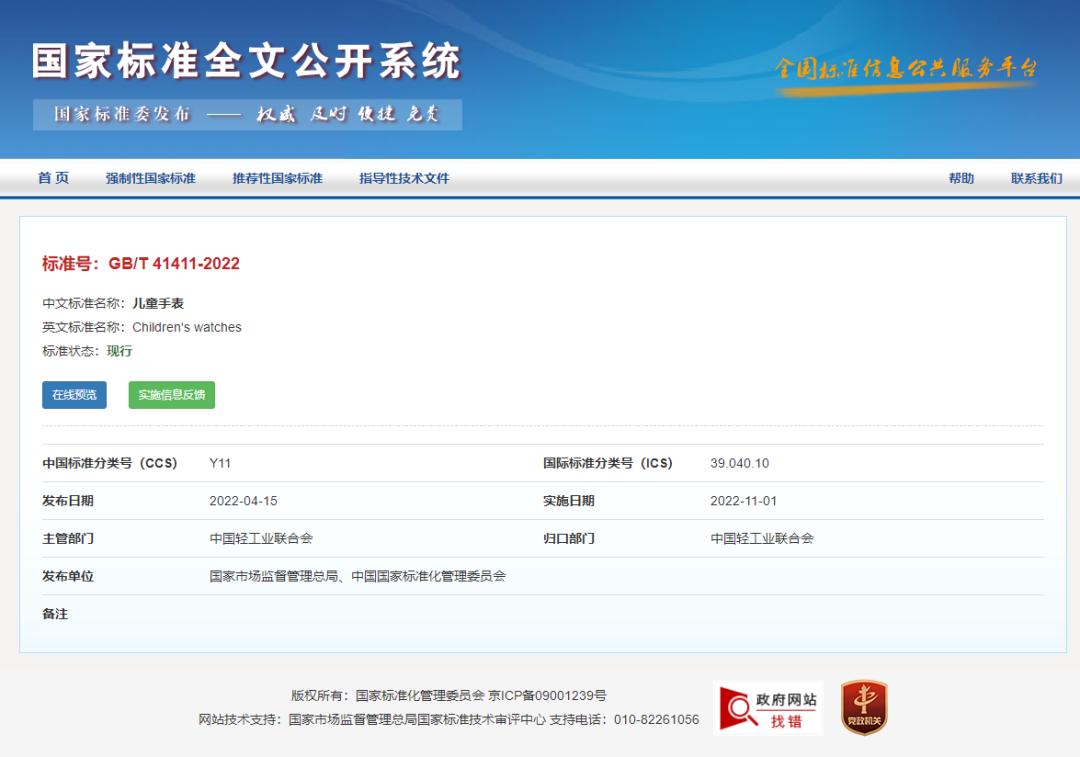Viewport: 1080px width, 757px height.
Task: Click the ICS value 39.040.10
Action: coord(739,463)
